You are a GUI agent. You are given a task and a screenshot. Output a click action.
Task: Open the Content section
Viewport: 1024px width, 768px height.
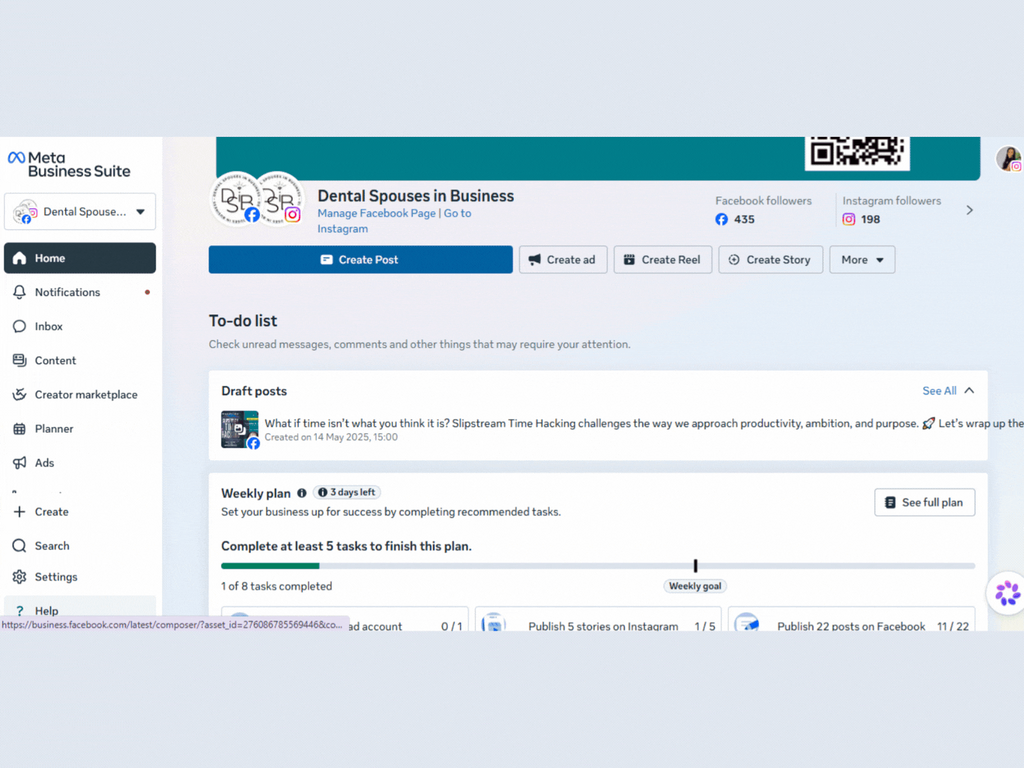point(80,360)
